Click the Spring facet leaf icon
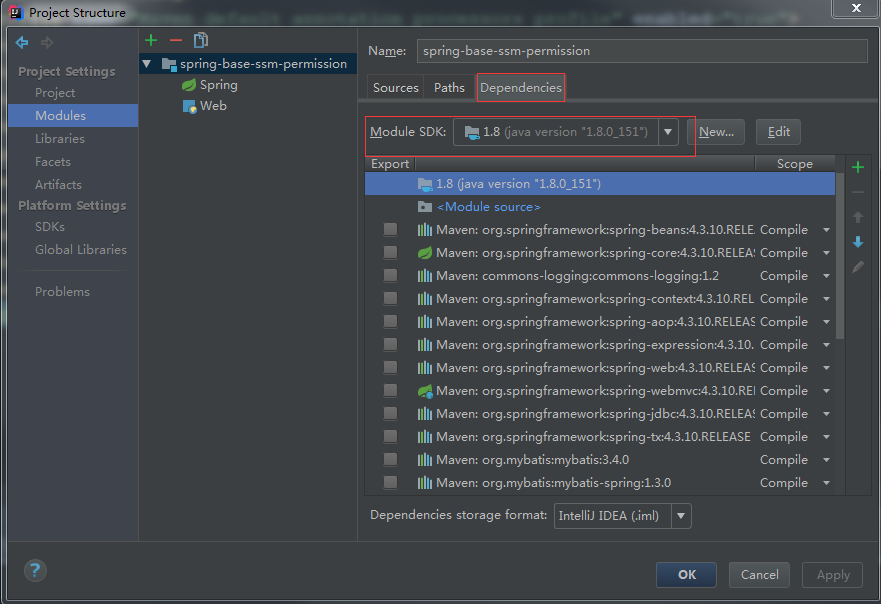The width and height of the screenshot is (881, 604). click(189, 85)
